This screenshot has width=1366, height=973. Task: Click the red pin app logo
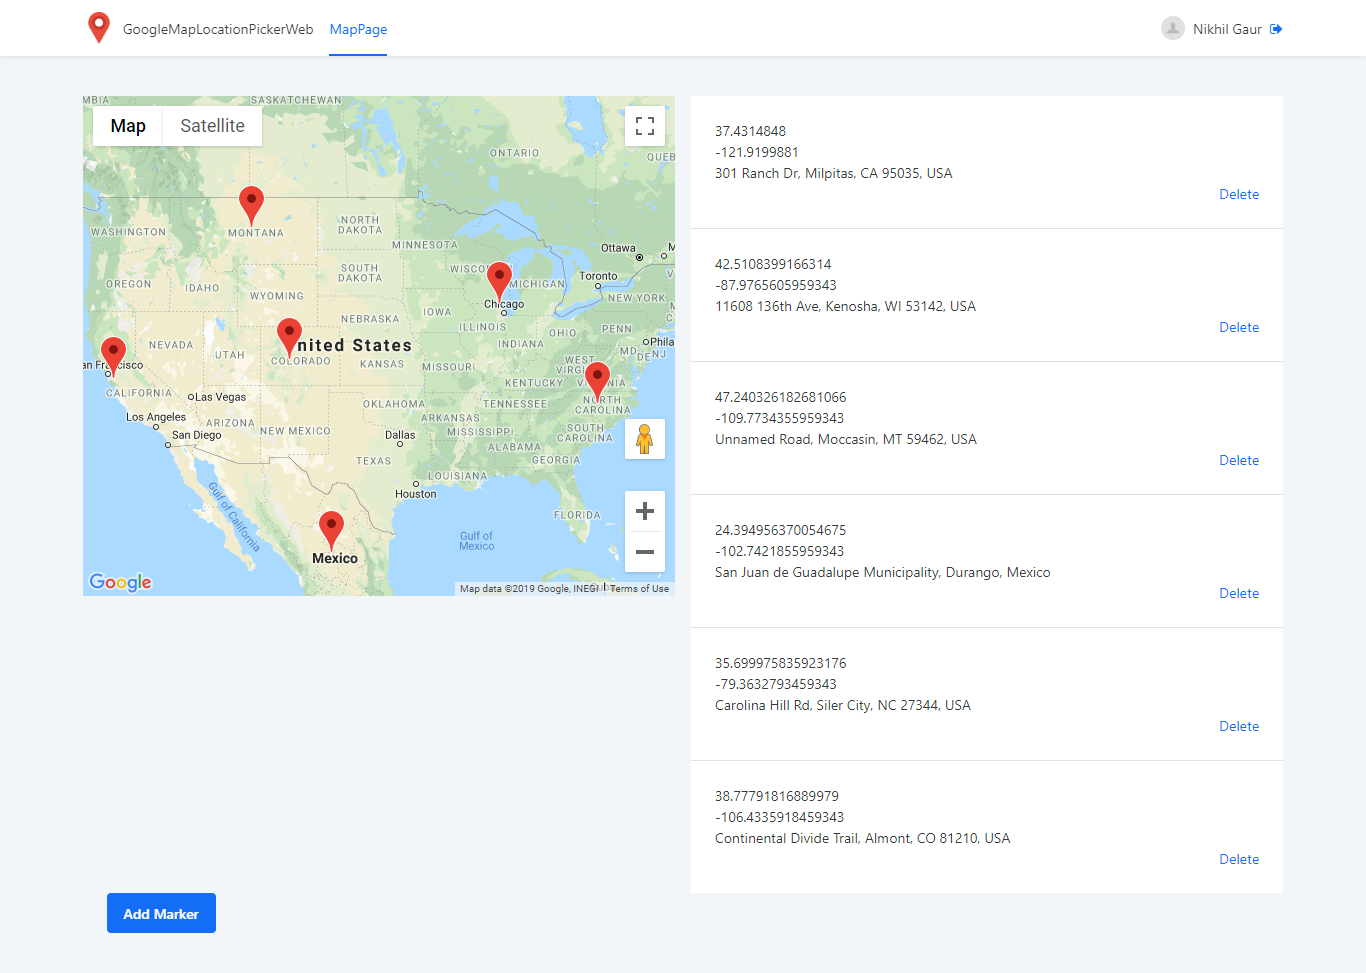coord(98,28)
